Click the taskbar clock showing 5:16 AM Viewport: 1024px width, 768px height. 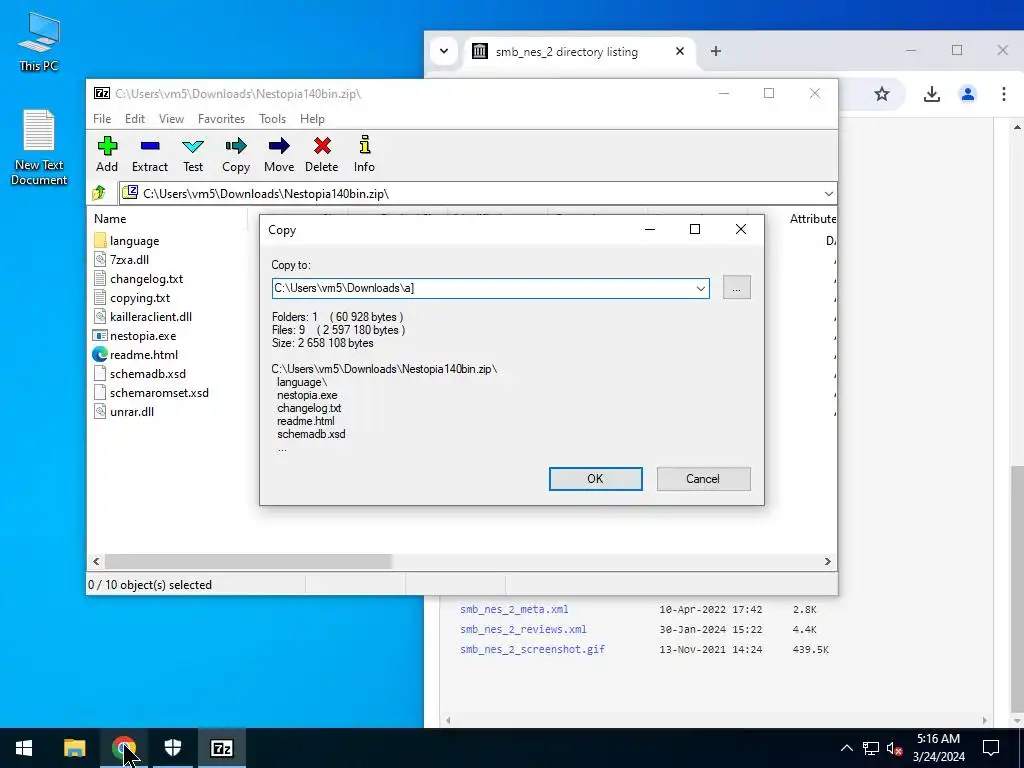click(x=939, y=748)
